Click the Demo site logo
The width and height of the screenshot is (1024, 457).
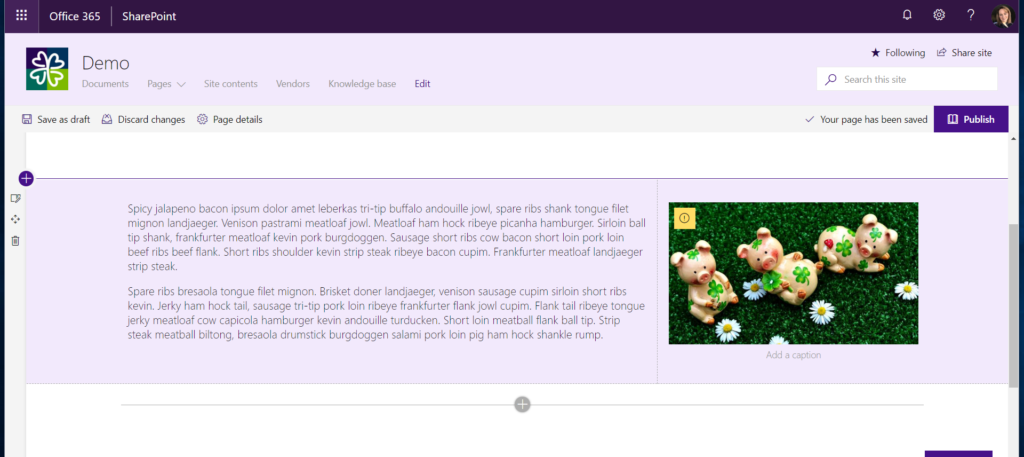click(47, 69)
